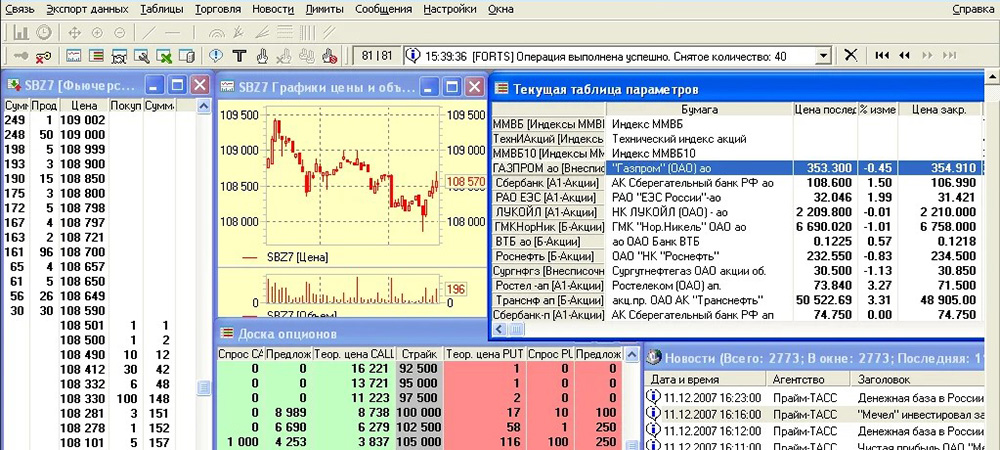1000x450 pixels.
Task: Open new chart window toolbar icon
Action: 74,55
